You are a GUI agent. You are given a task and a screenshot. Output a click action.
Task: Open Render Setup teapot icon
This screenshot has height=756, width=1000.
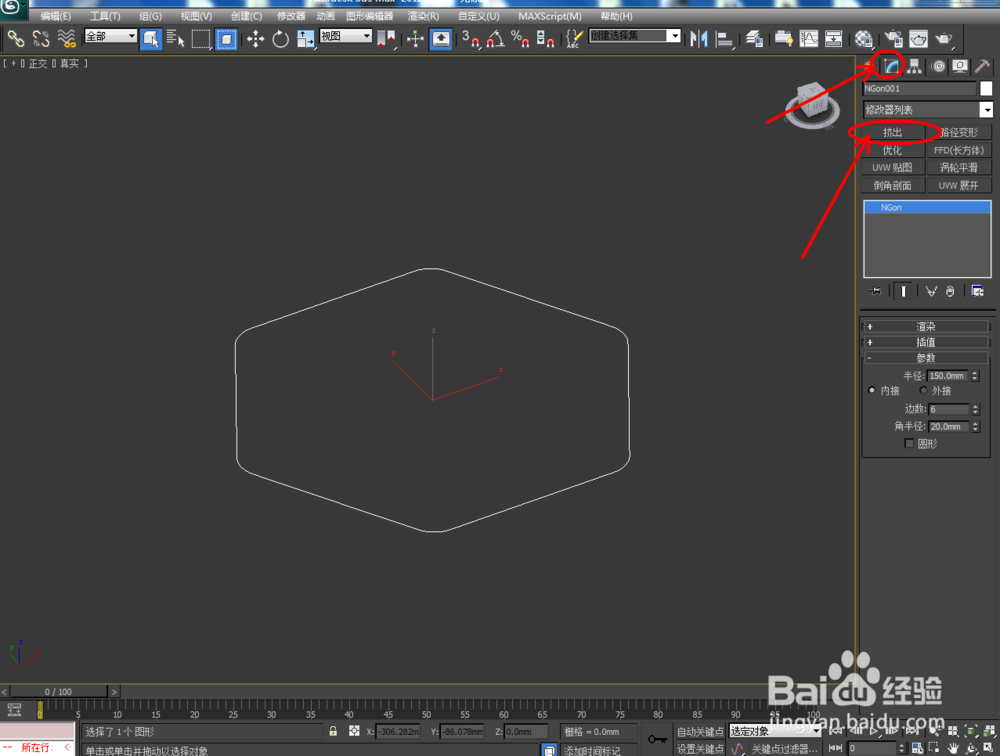893,39
